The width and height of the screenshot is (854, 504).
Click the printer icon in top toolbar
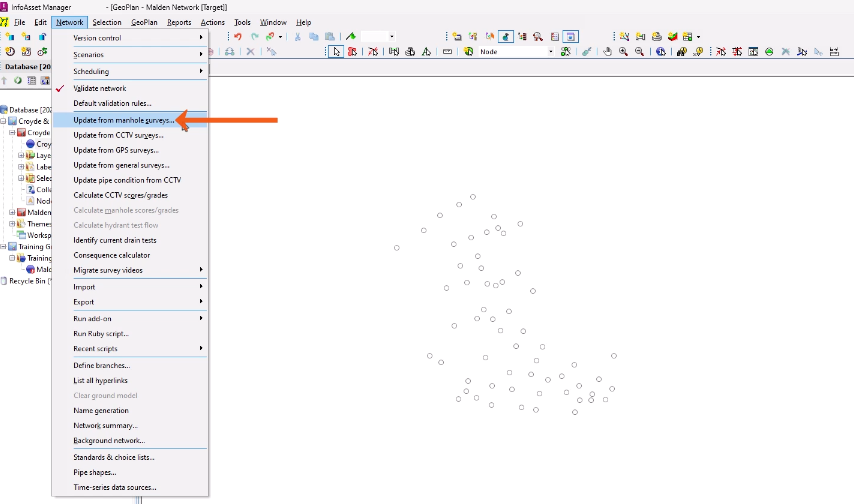(x=656, y=37)
